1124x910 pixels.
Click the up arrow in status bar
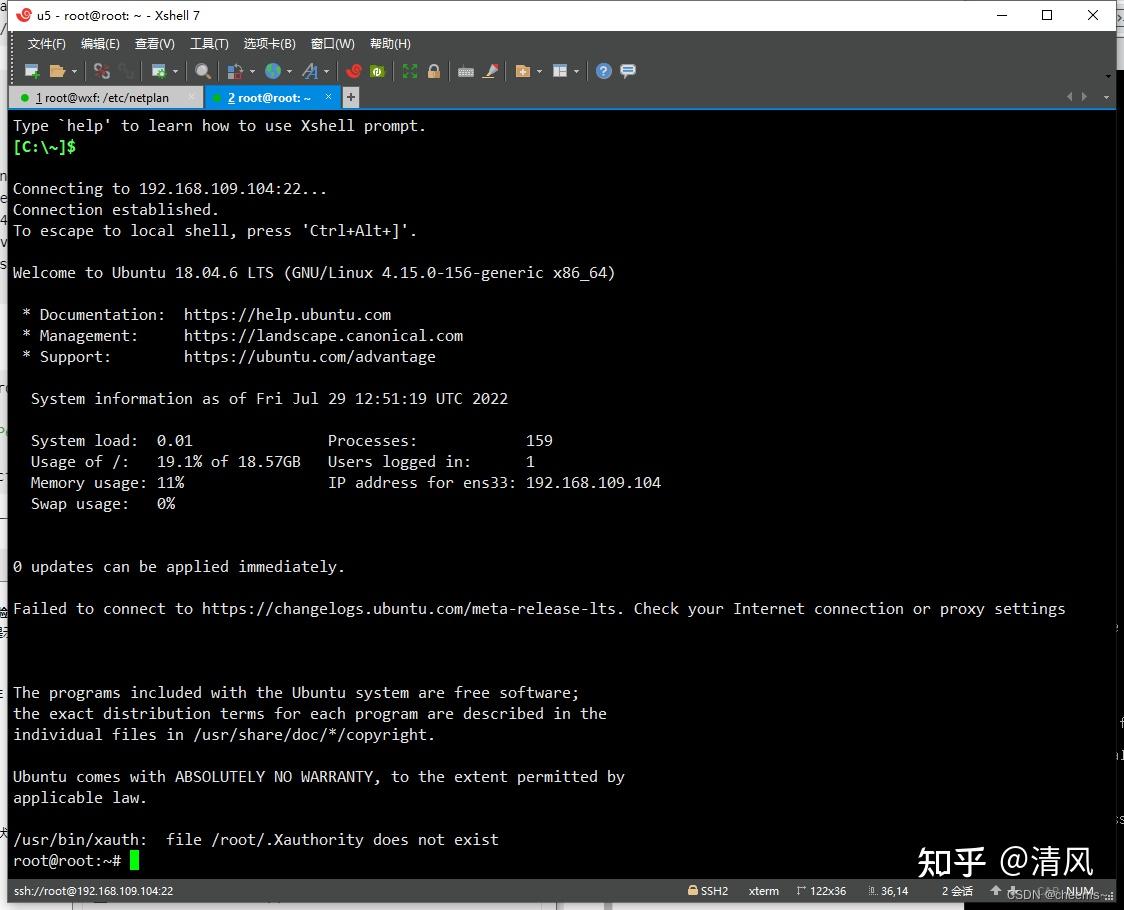[995, 891]
